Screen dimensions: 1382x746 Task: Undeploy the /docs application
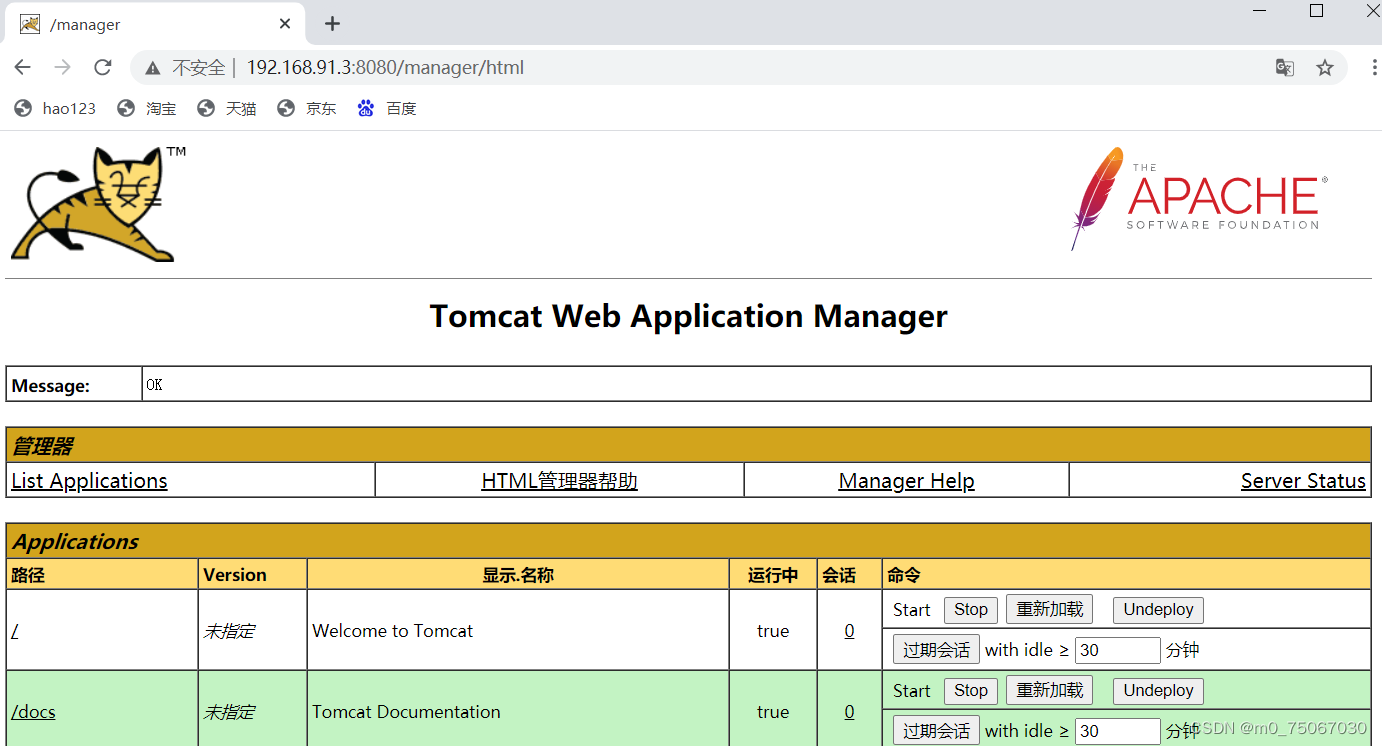(x=1158, y=691)
